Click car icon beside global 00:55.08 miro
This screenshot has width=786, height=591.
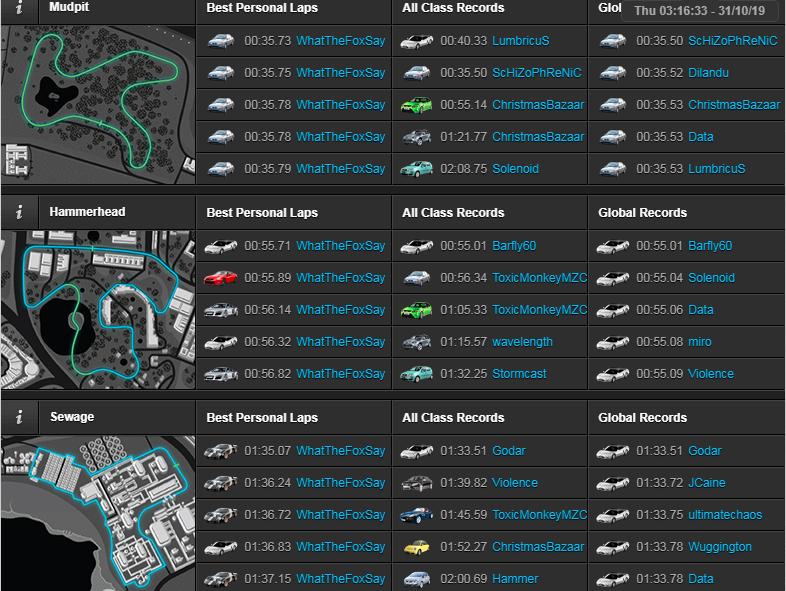click(613, 342)
